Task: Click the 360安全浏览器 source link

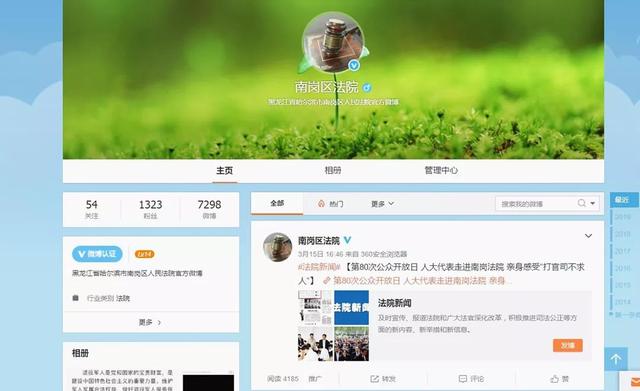Action: pos(384,254)
